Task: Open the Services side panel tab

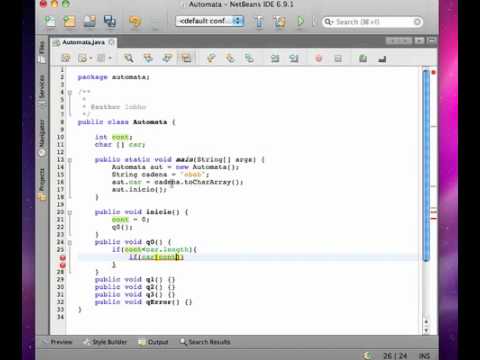Action: coord(42,90)
